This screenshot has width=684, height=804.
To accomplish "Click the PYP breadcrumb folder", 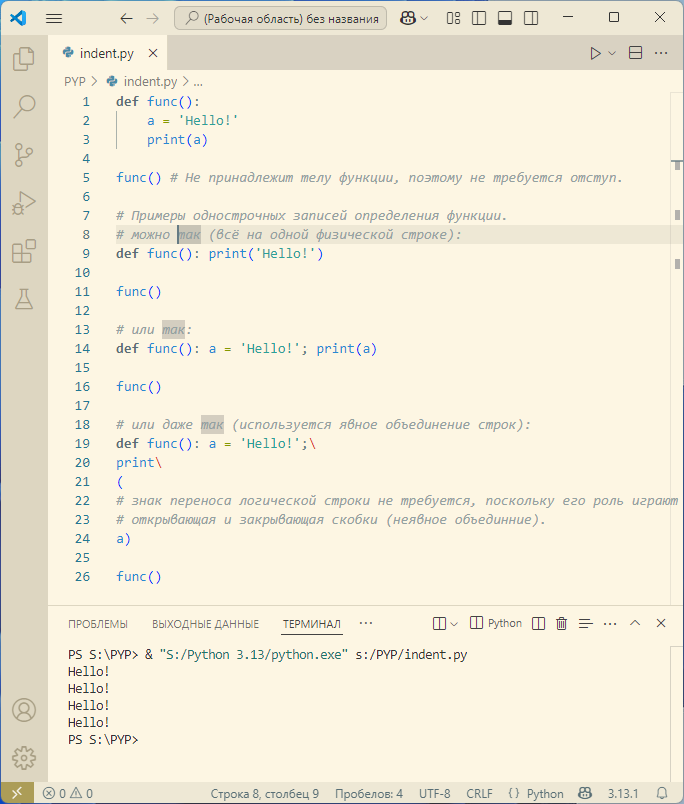I will click(75, 82).
